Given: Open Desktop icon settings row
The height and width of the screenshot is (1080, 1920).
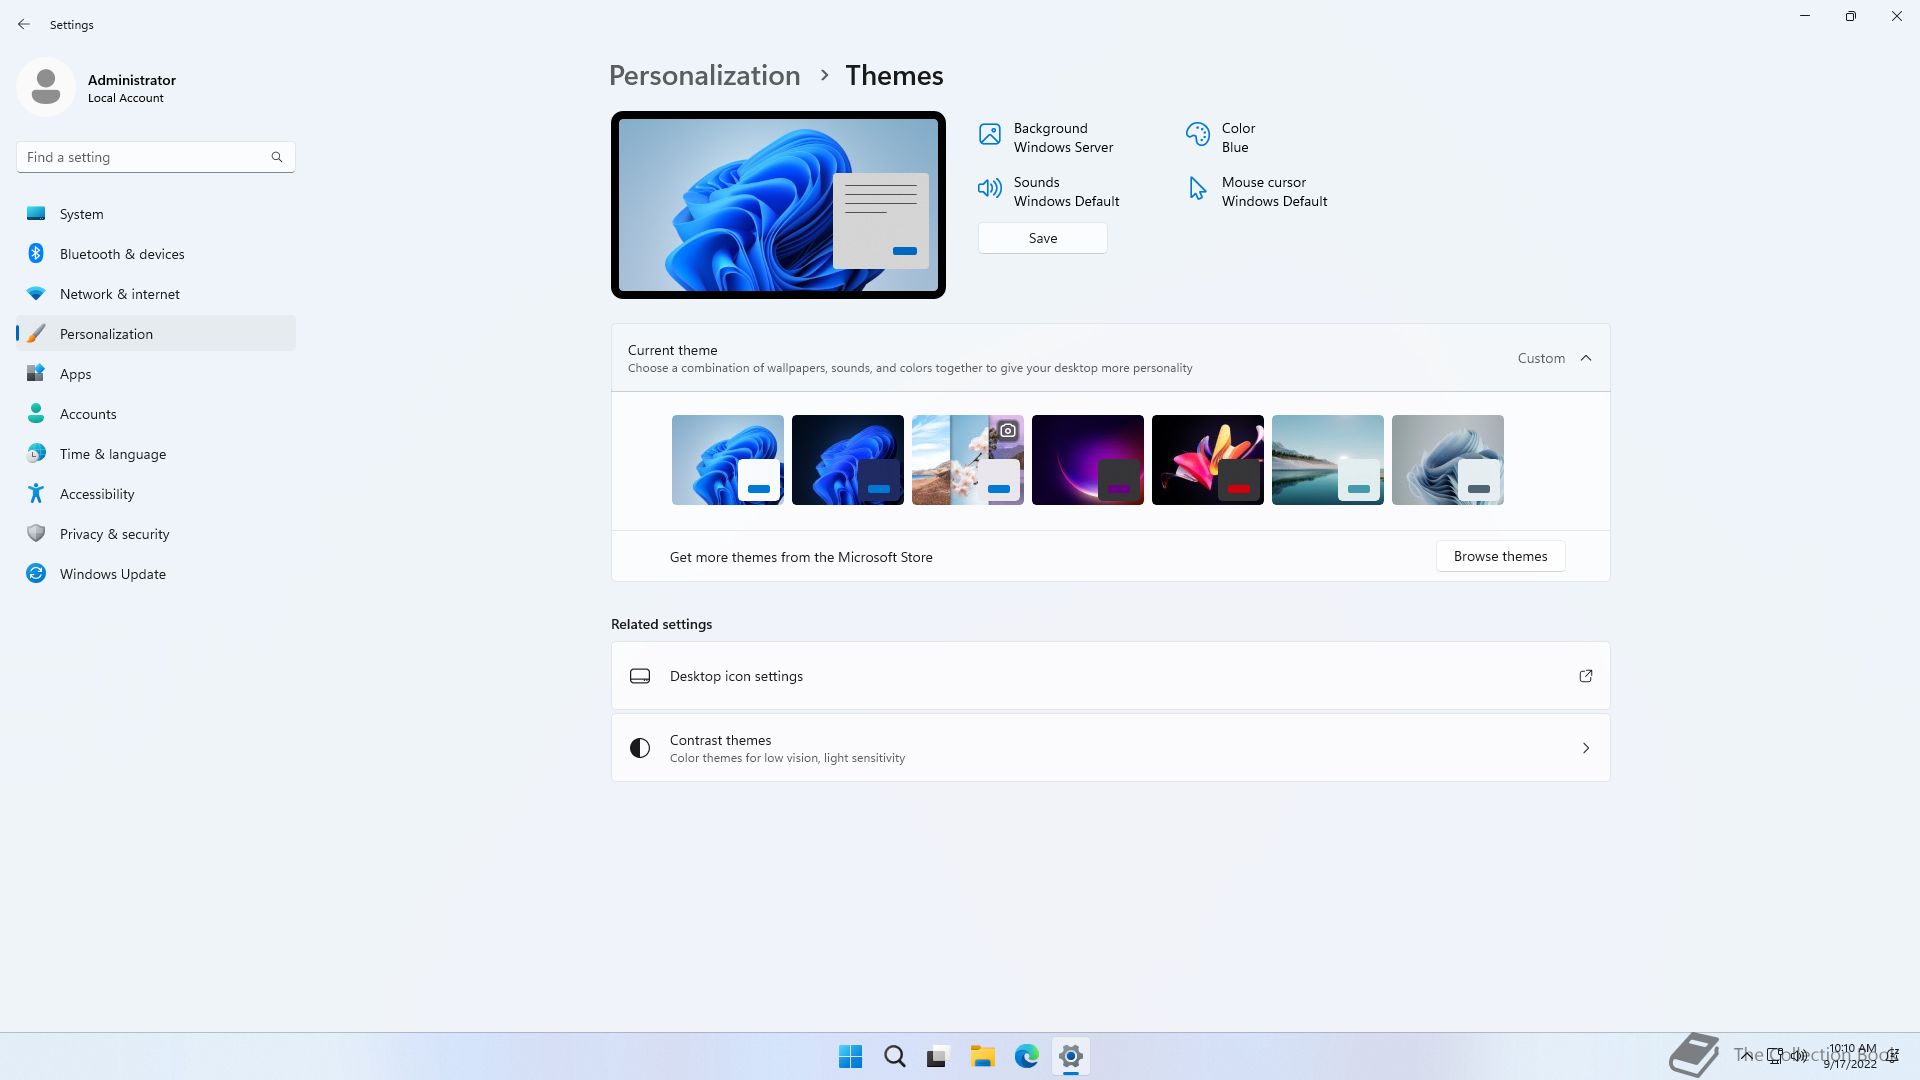Looking at the screenshot, I should (x=1110, y=676).
